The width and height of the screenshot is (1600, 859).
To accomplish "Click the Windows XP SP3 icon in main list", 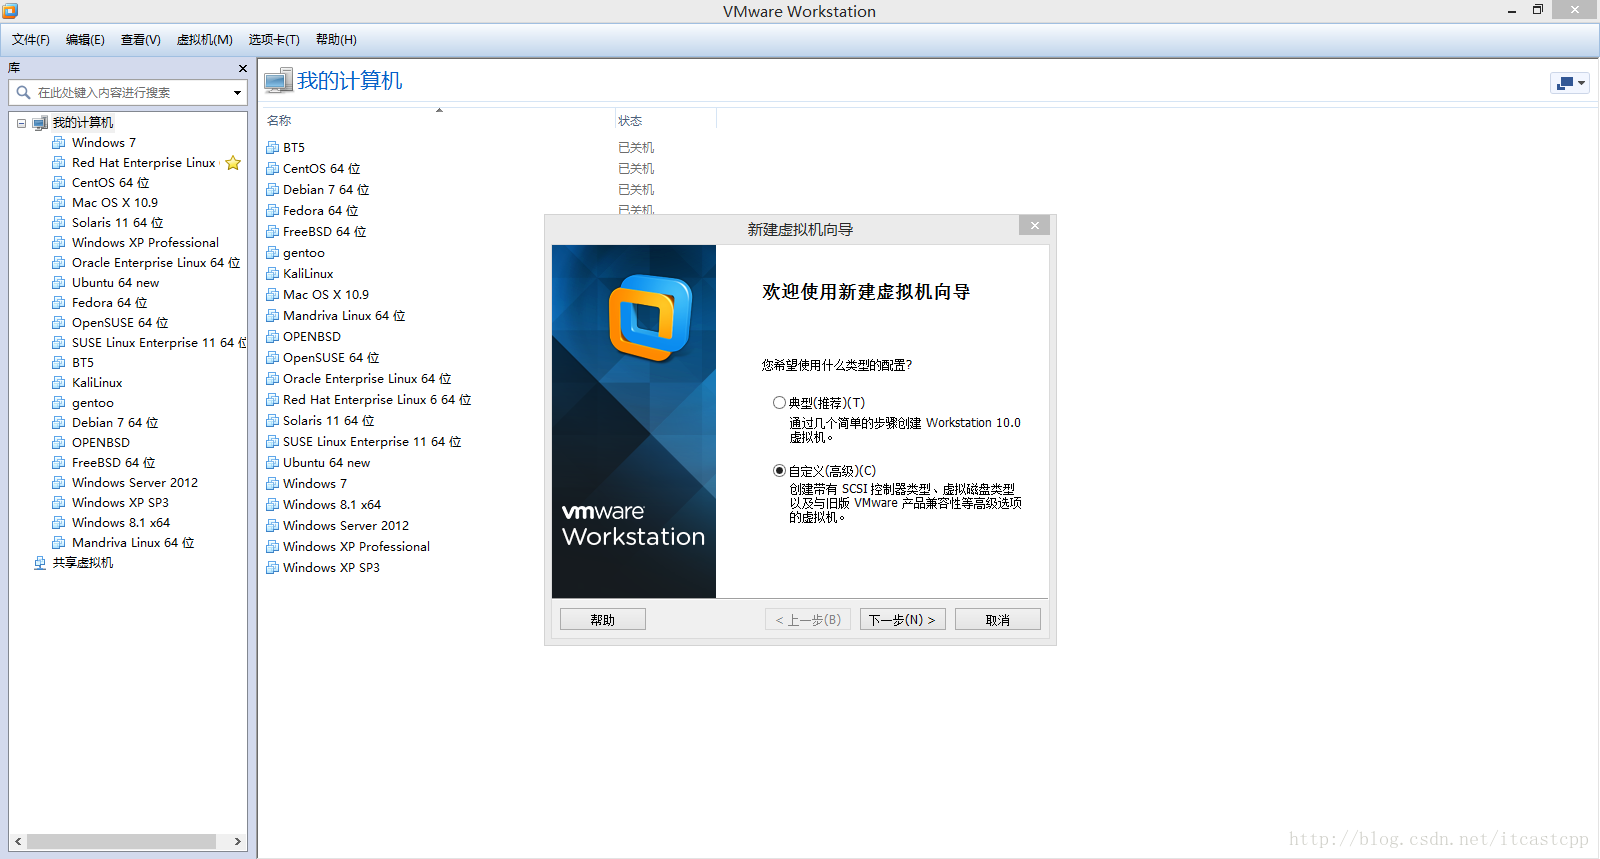I will point(272,568).
